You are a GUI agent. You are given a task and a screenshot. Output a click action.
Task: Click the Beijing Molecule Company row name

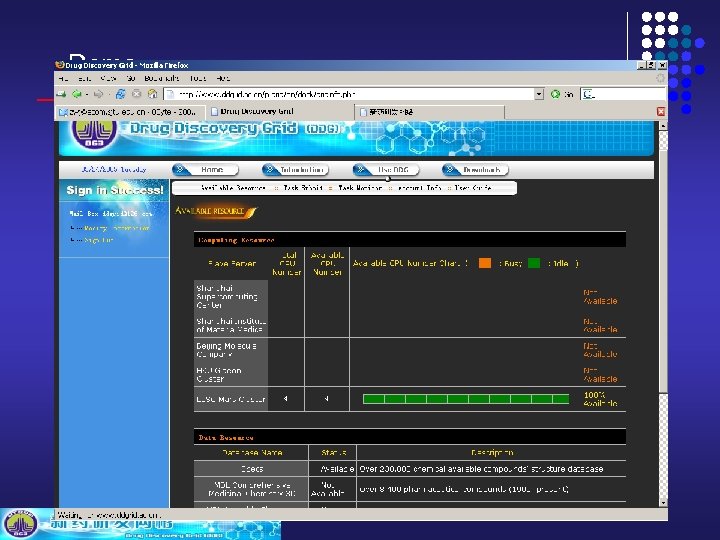coord(226,350)
